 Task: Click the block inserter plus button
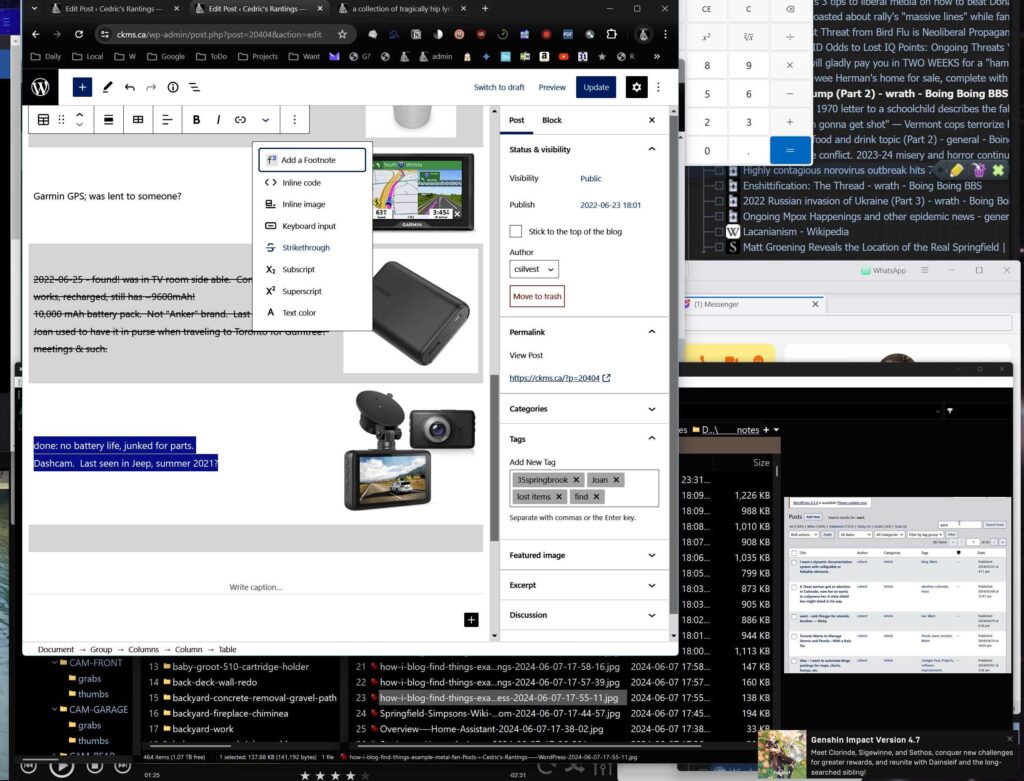[83, 87]
